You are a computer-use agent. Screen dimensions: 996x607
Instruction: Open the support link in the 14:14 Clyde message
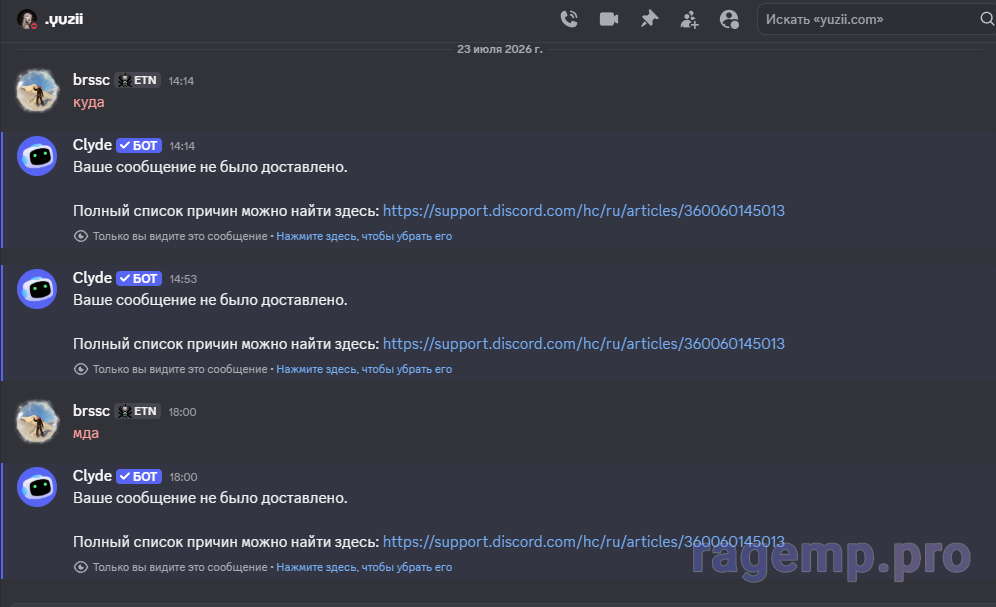pyautogui.click(x=584, y=211)
